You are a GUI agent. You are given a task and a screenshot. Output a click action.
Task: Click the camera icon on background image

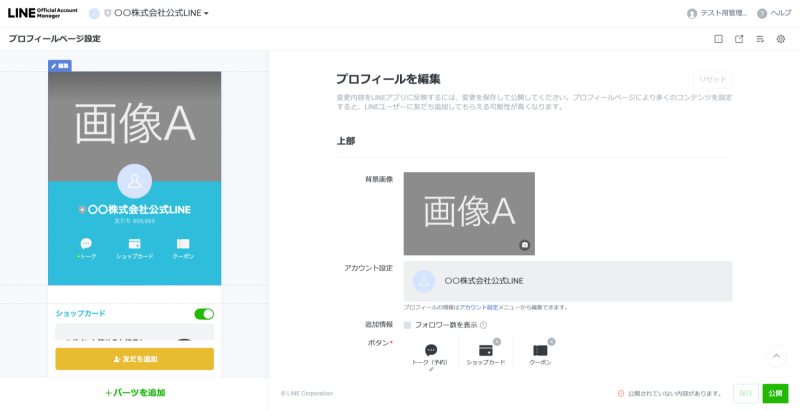[524, 245]
